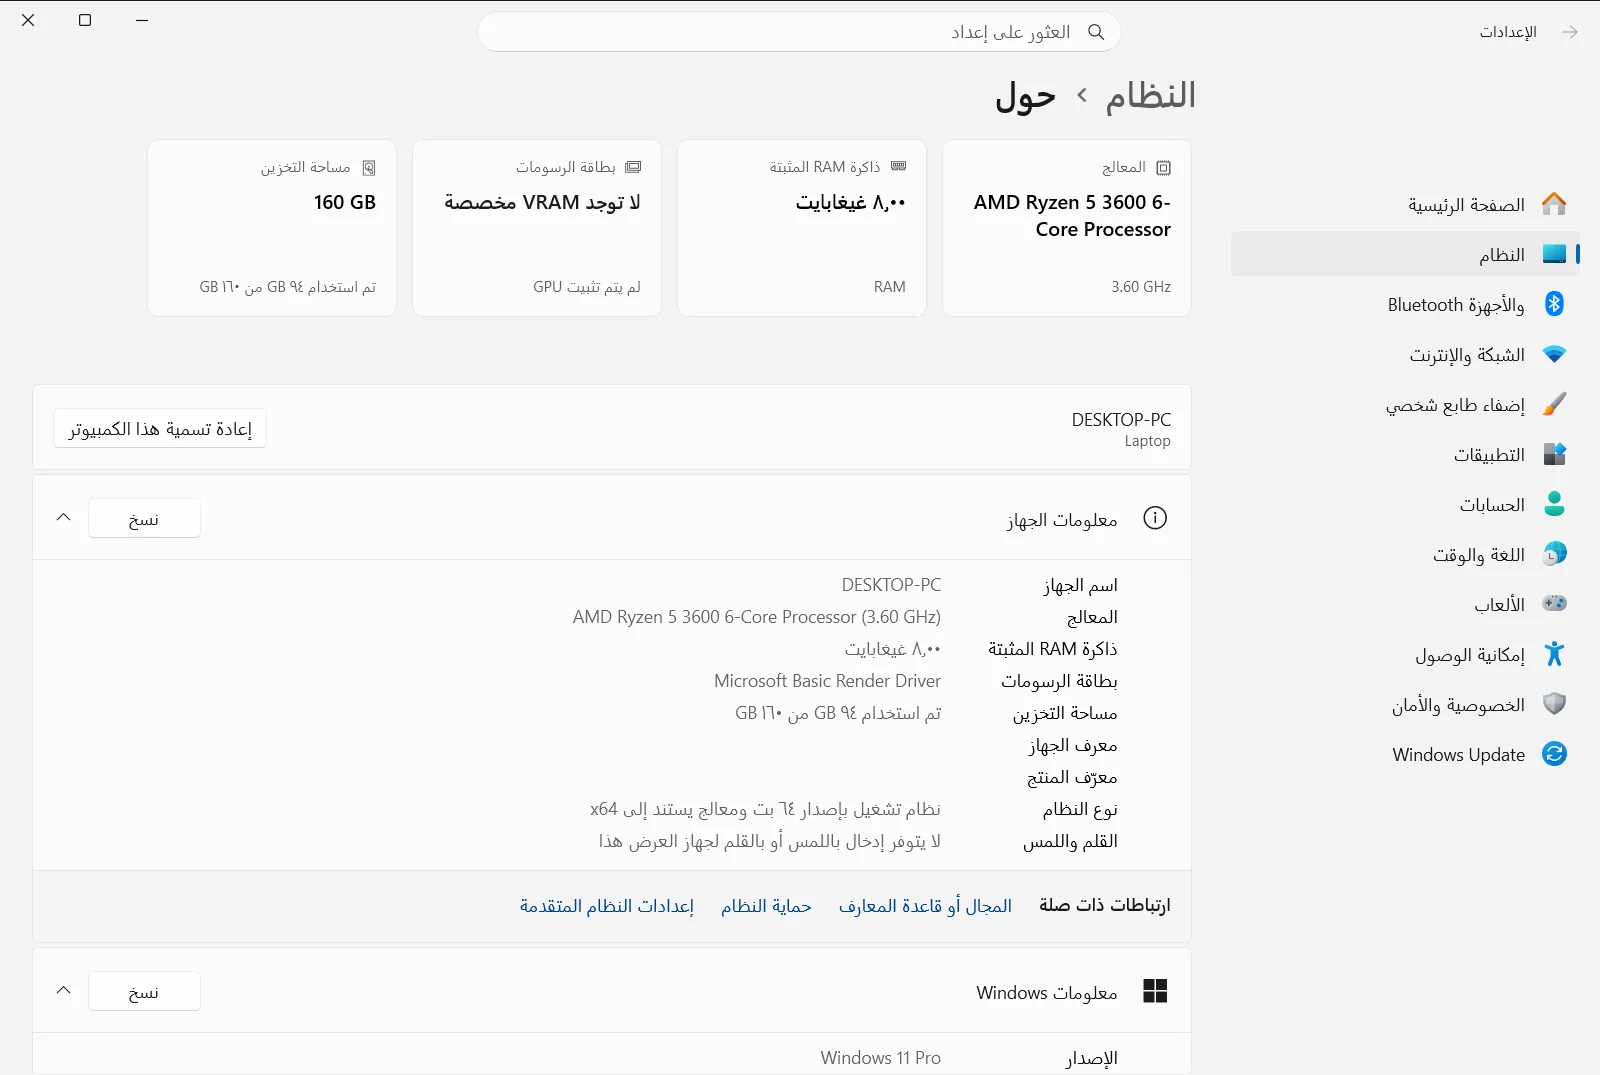Click the Accounts (الحسابات) person icon

pyautogui.click(x=1554, y=504)
